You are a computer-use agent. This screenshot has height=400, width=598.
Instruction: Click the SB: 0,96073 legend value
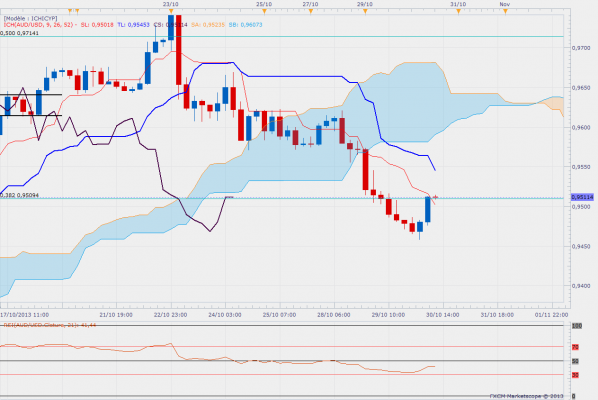pyautogui.click(x=246, y=25)
